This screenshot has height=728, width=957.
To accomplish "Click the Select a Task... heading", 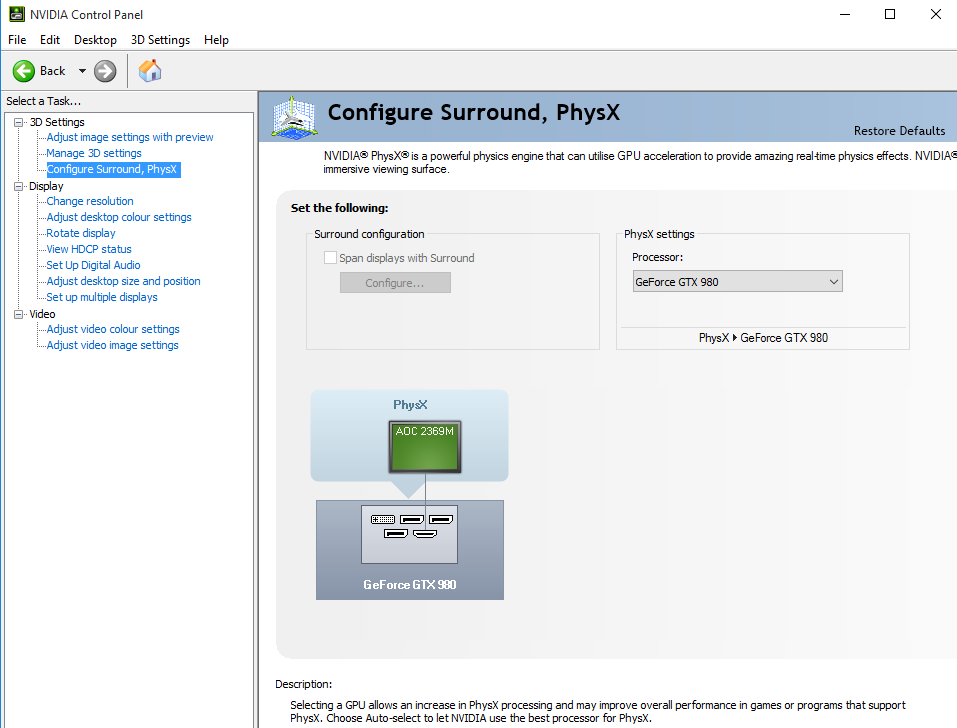I will point(43,101).
